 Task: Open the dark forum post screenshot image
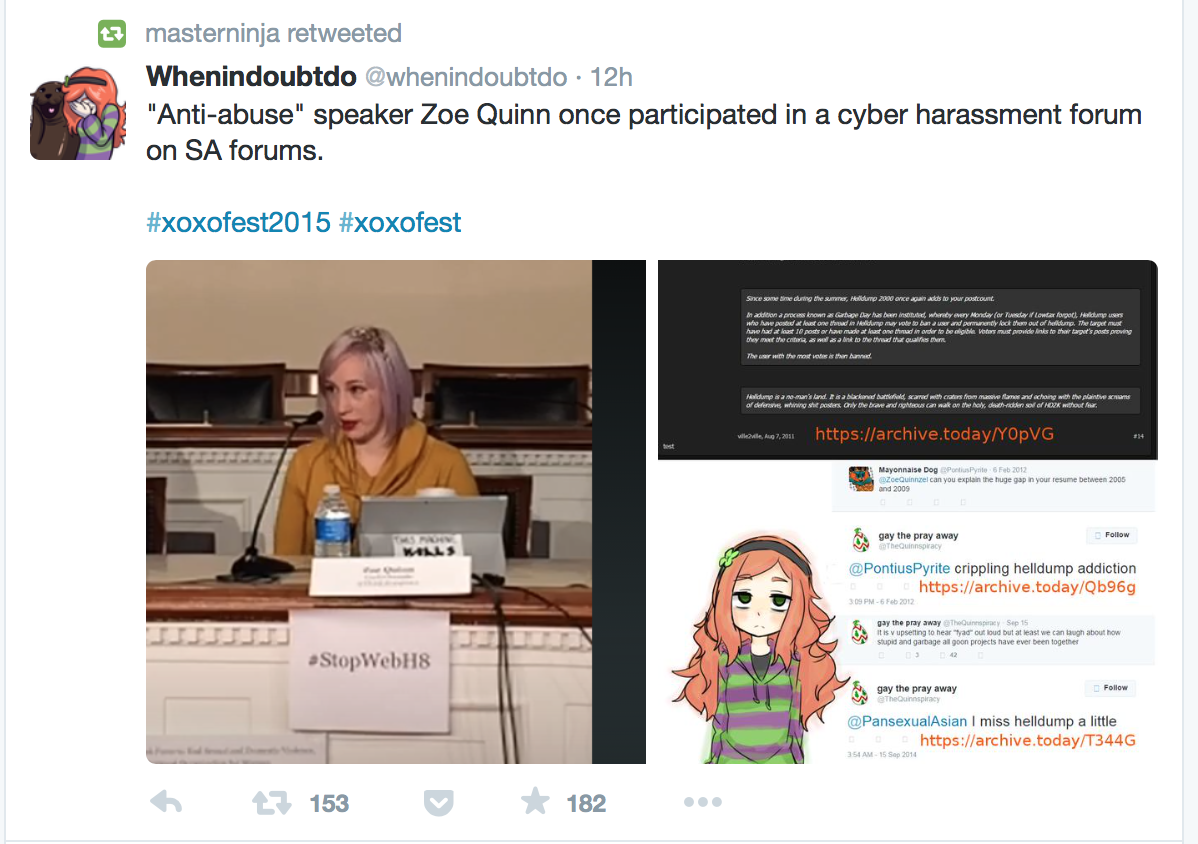[908, 360]
